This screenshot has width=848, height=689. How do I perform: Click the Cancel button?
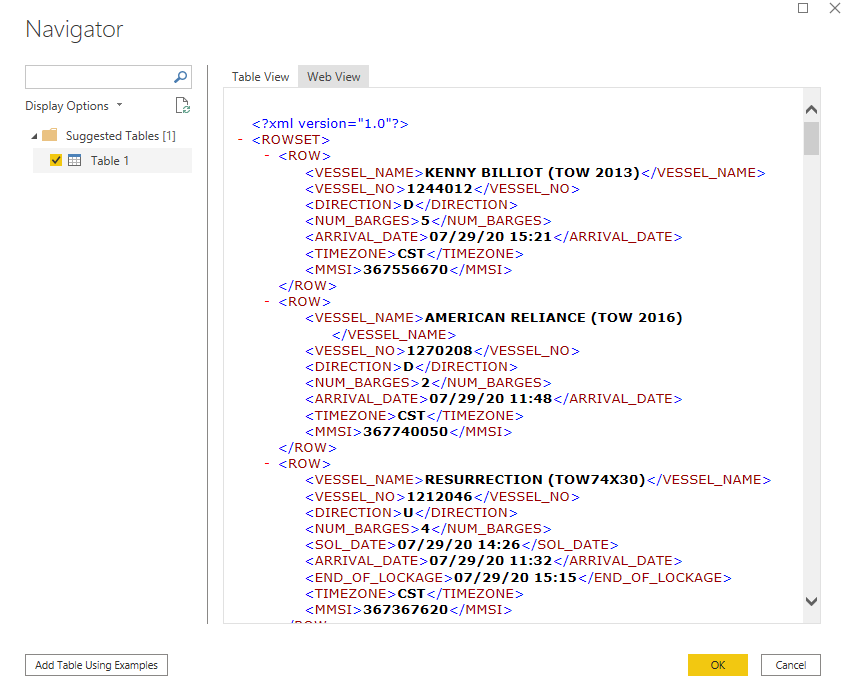click(790, 664)
